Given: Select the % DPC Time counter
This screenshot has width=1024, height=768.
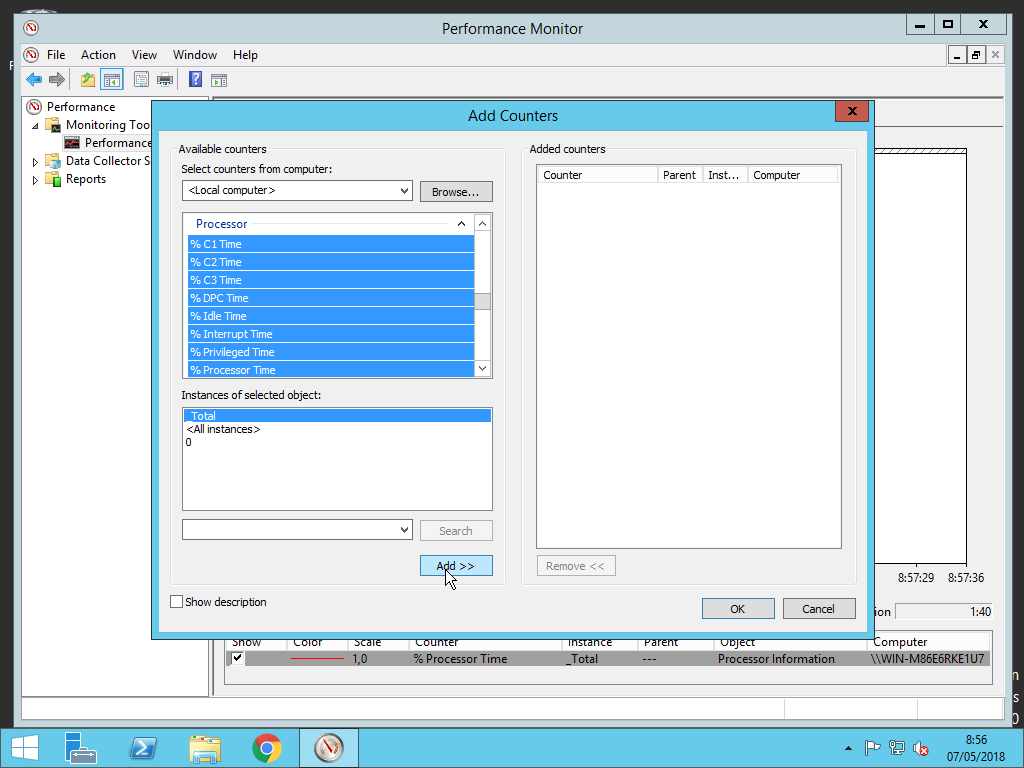Looking at the screenshot, I should [x=330, y=298].
